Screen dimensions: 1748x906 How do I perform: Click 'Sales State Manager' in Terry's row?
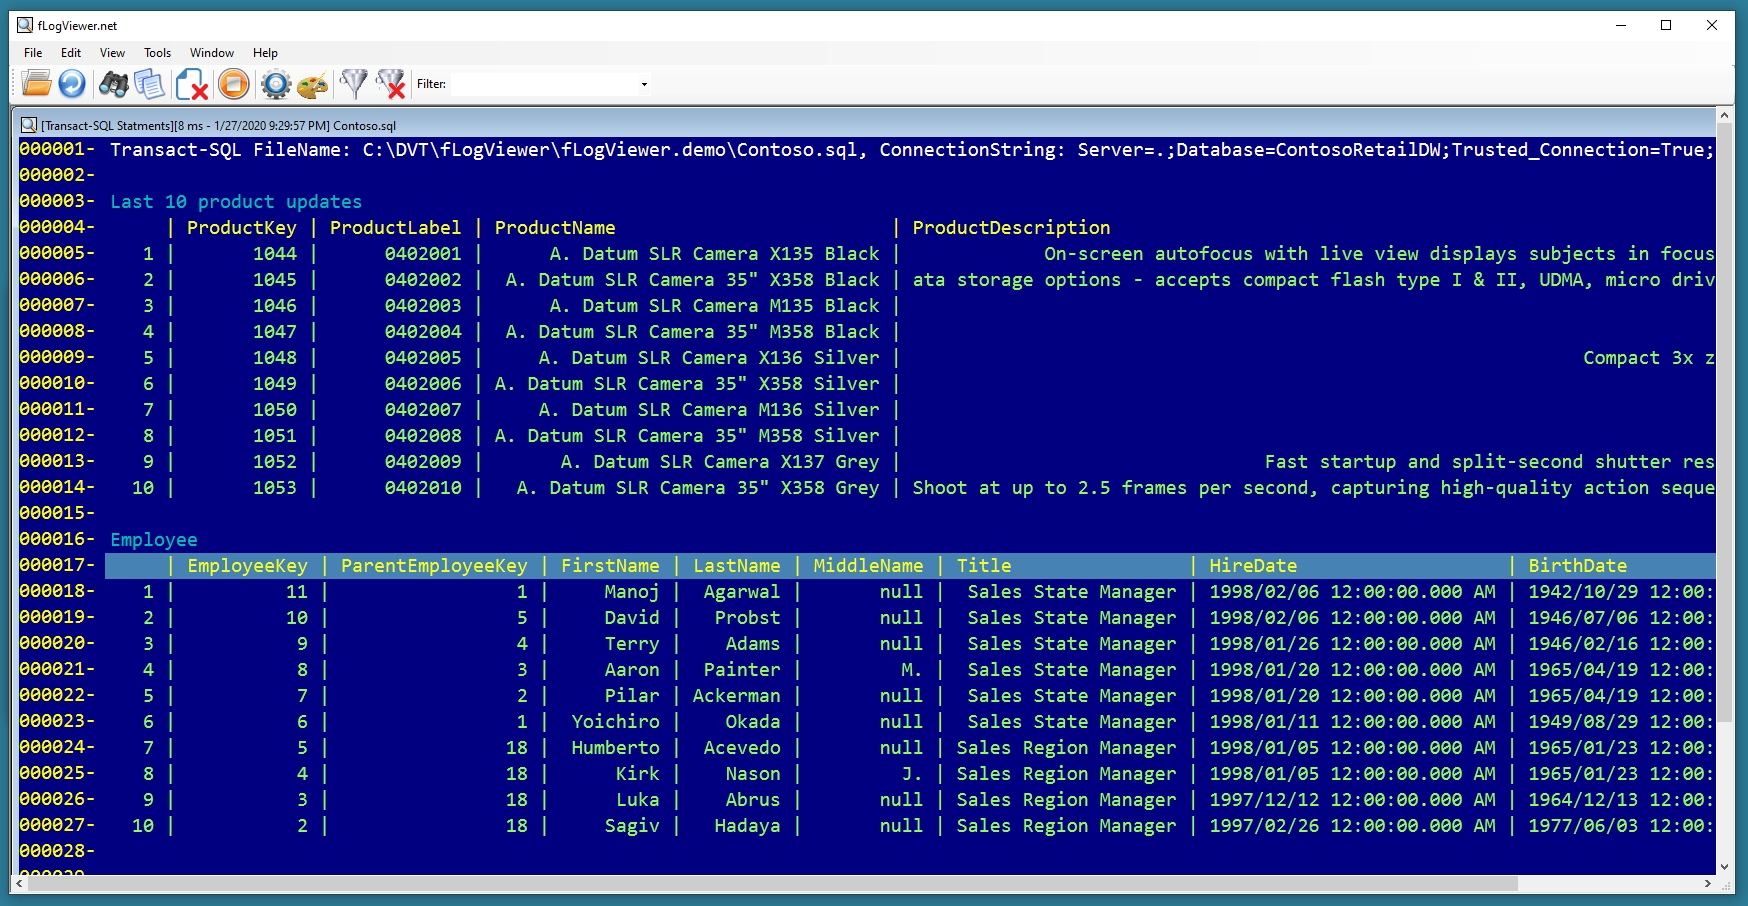(1072, 644)
